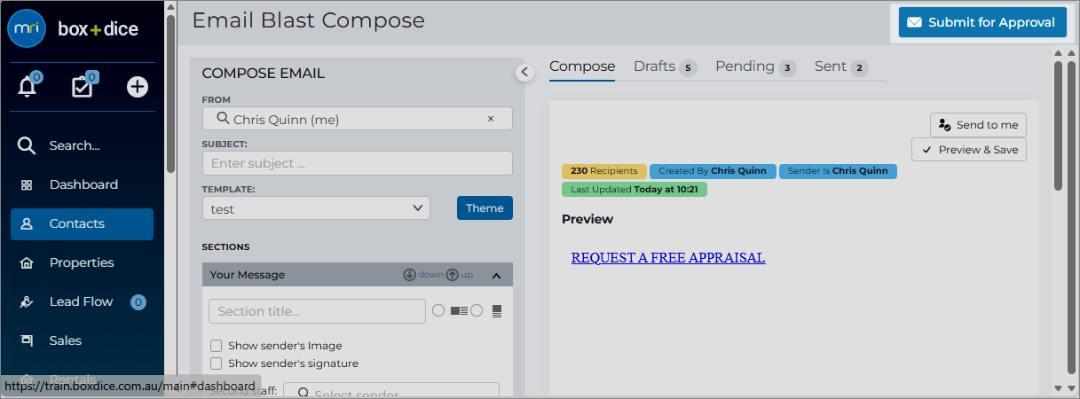
Task: Click the envelope icon on Submit for Approval
Action: point(914,23)
